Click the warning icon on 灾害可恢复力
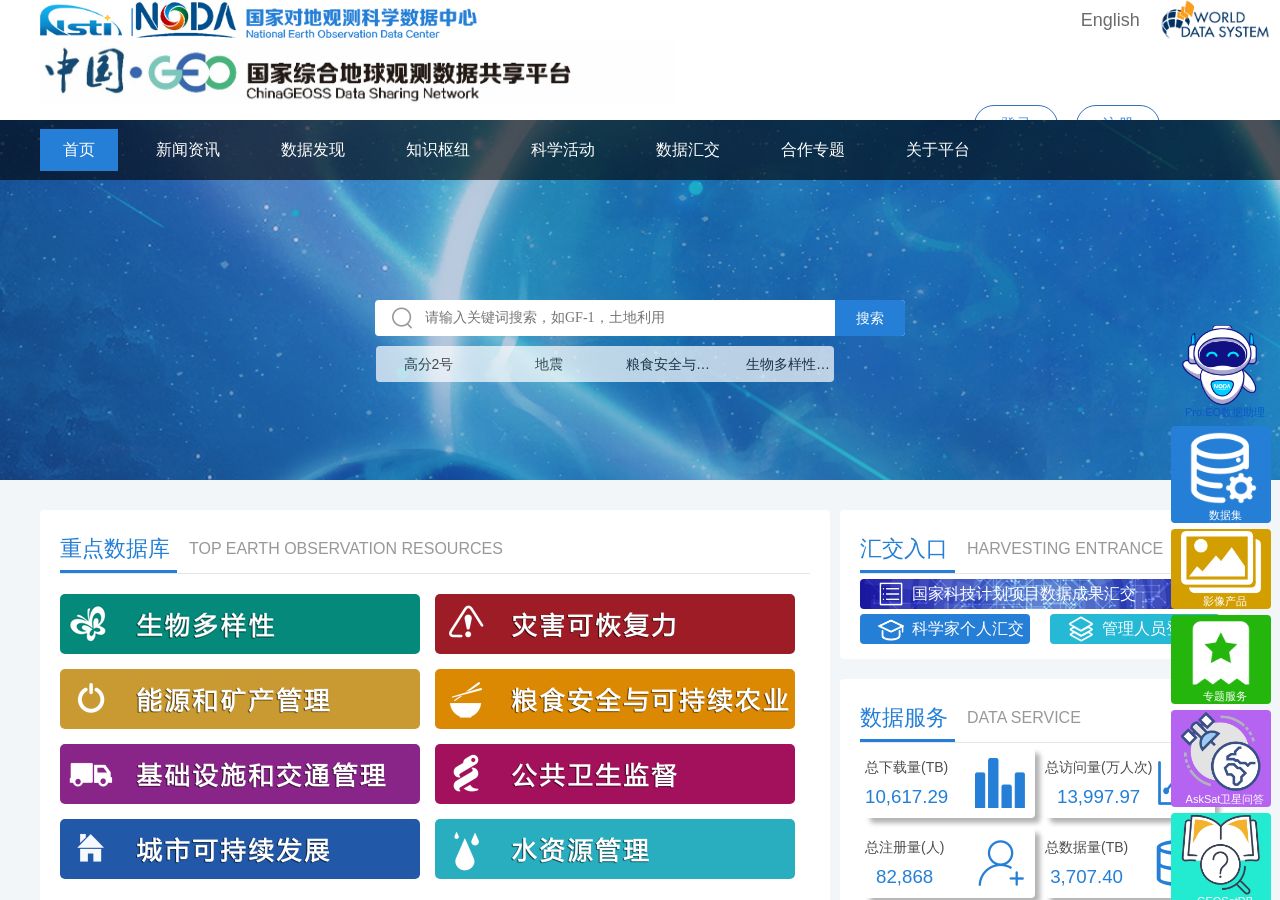The height and width of the screenshot is (900, 1280). coord(466,622)
